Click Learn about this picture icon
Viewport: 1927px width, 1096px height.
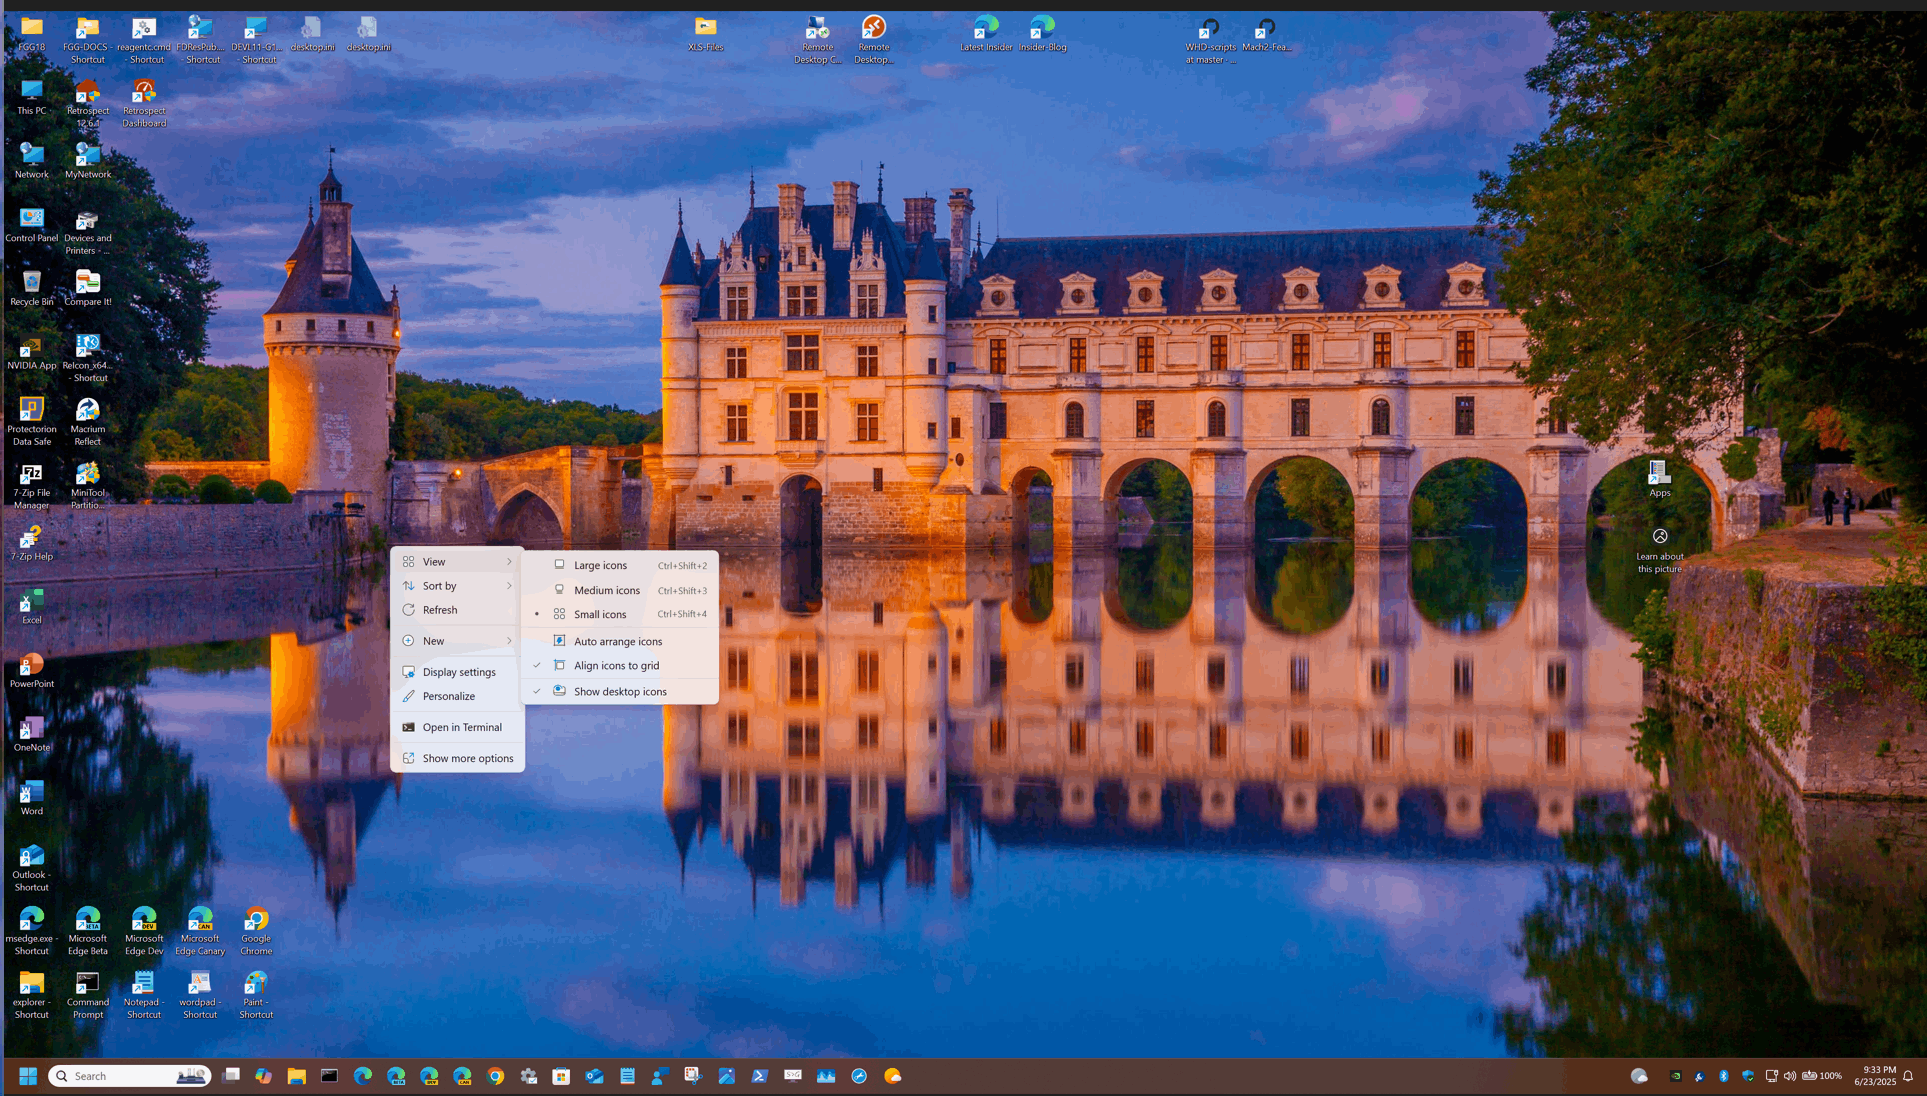1660,551
